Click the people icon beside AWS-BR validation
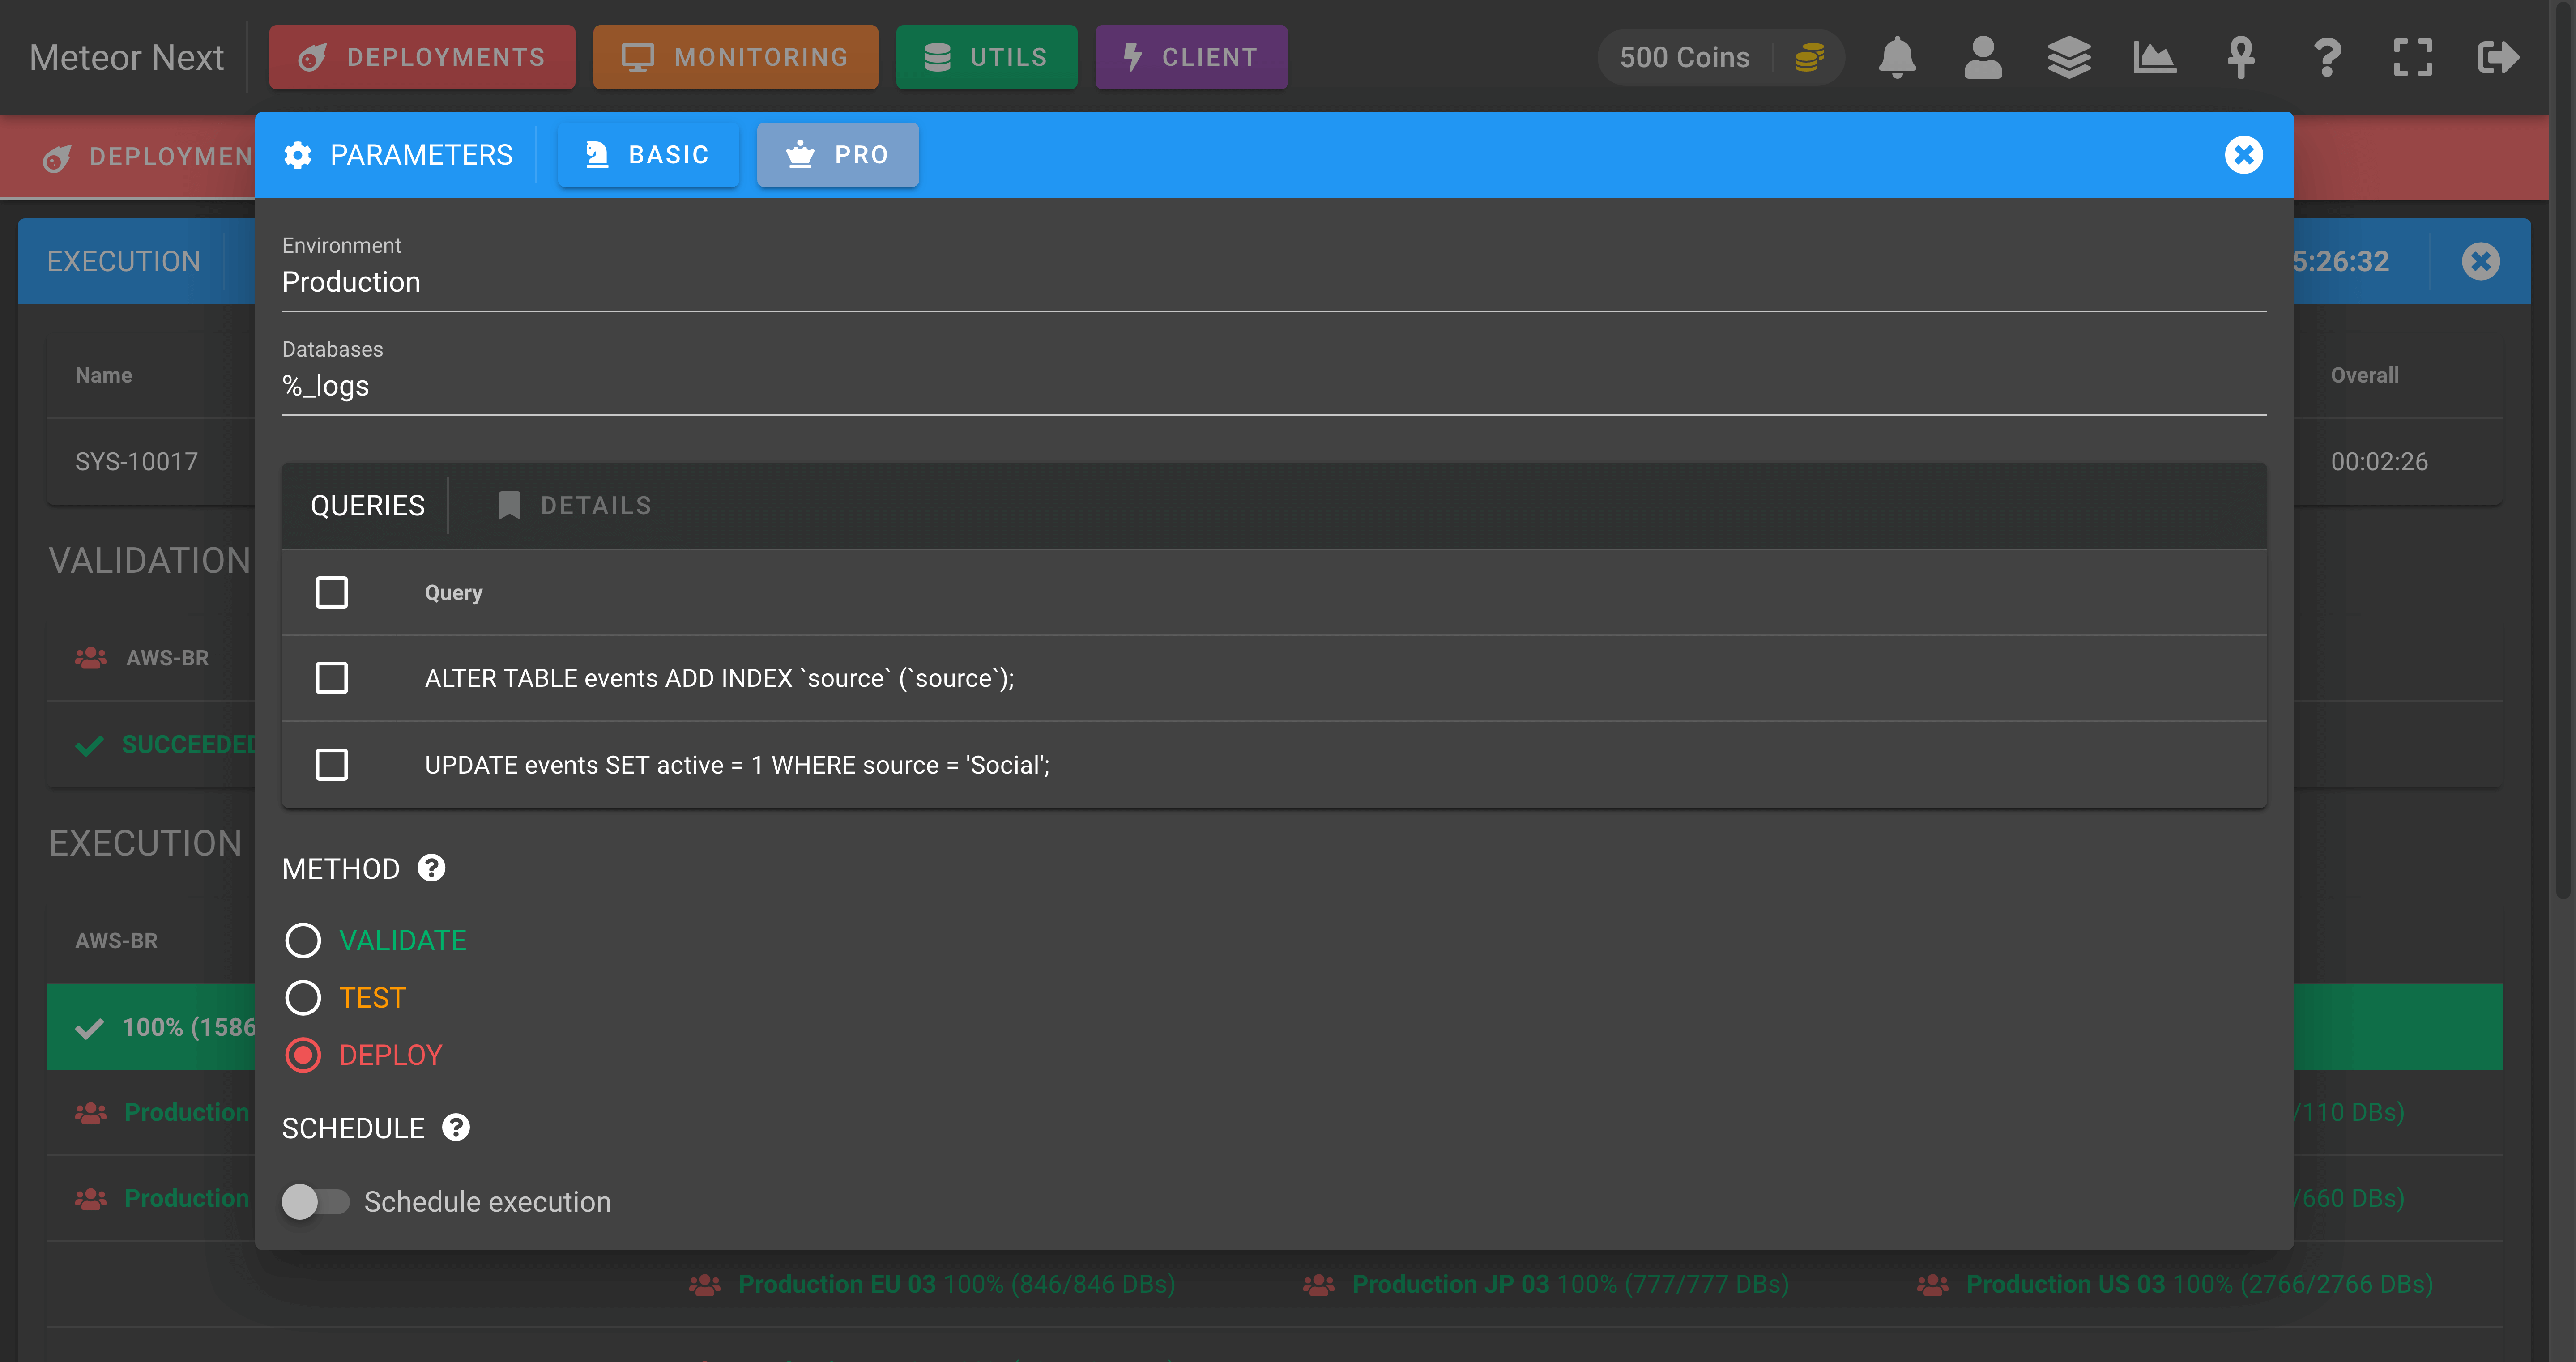 click(x=91, y=658)
